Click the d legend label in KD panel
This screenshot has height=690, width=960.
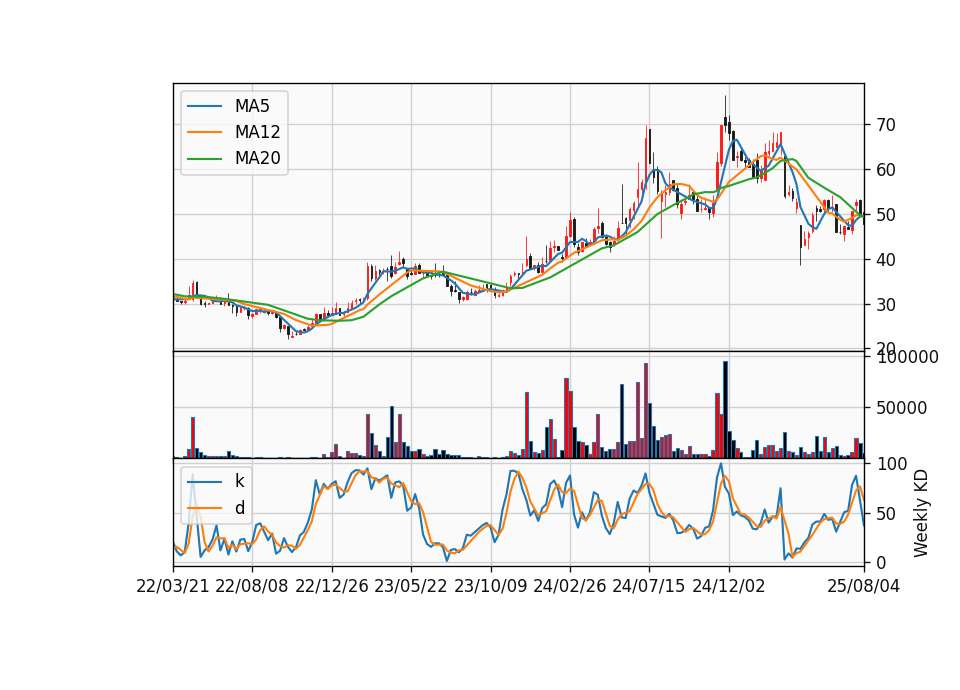[x=239, y=508]
